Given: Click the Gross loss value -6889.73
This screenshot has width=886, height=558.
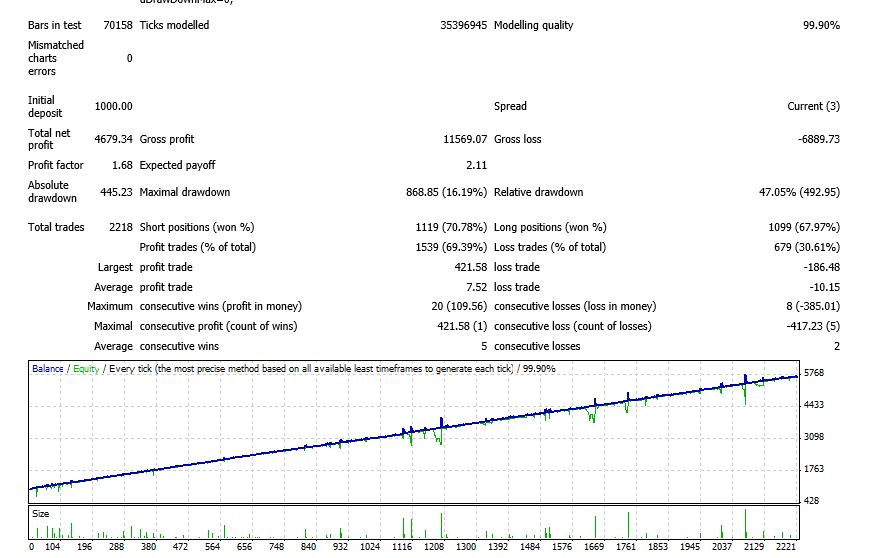Looking at the screenshot, I should [x=818, y=140].
